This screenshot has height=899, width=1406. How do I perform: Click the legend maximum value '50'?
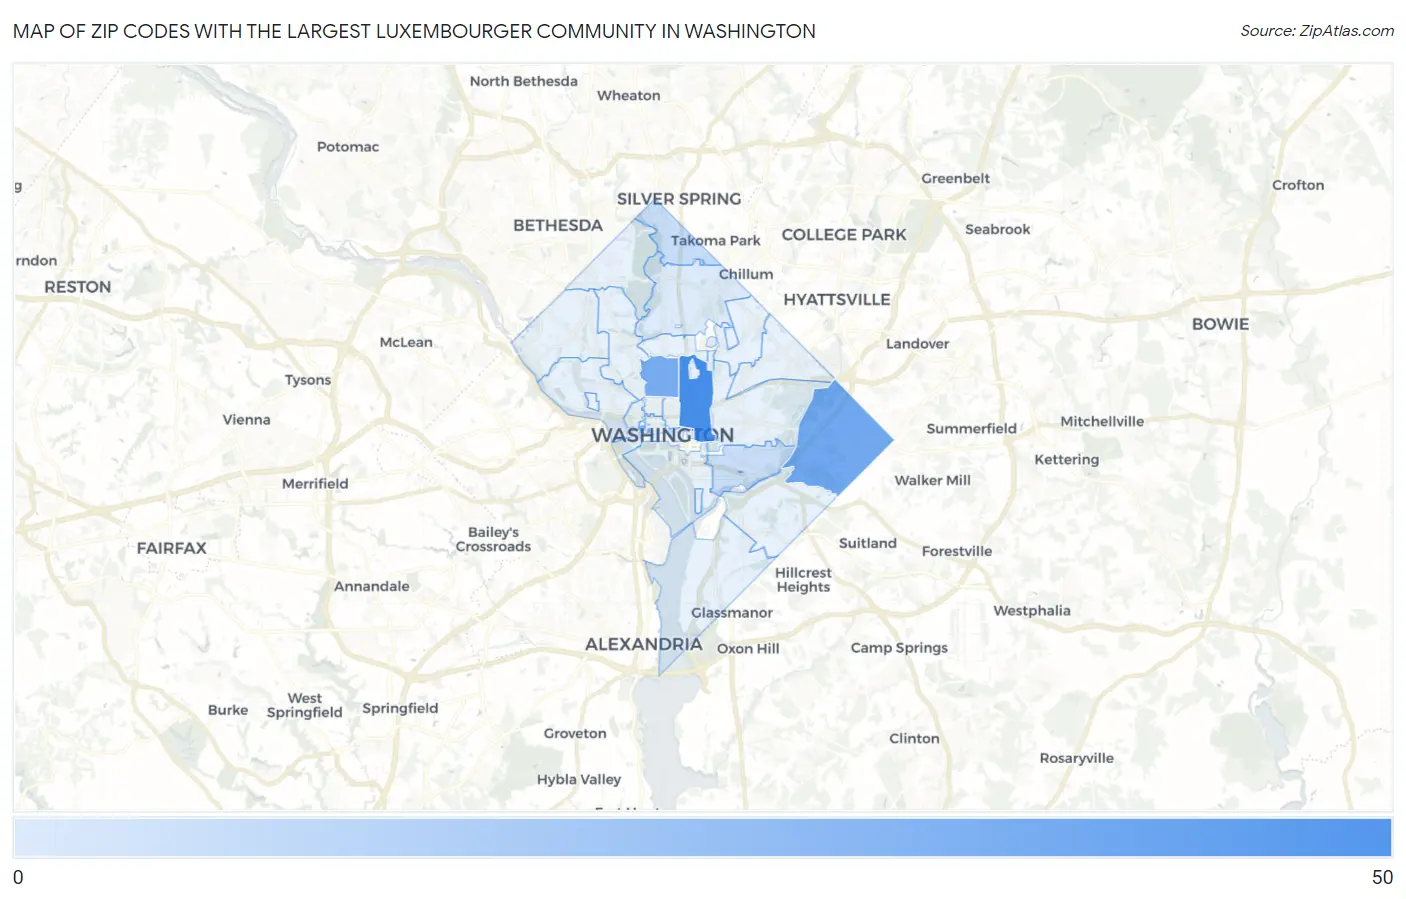coord(1382,877)
